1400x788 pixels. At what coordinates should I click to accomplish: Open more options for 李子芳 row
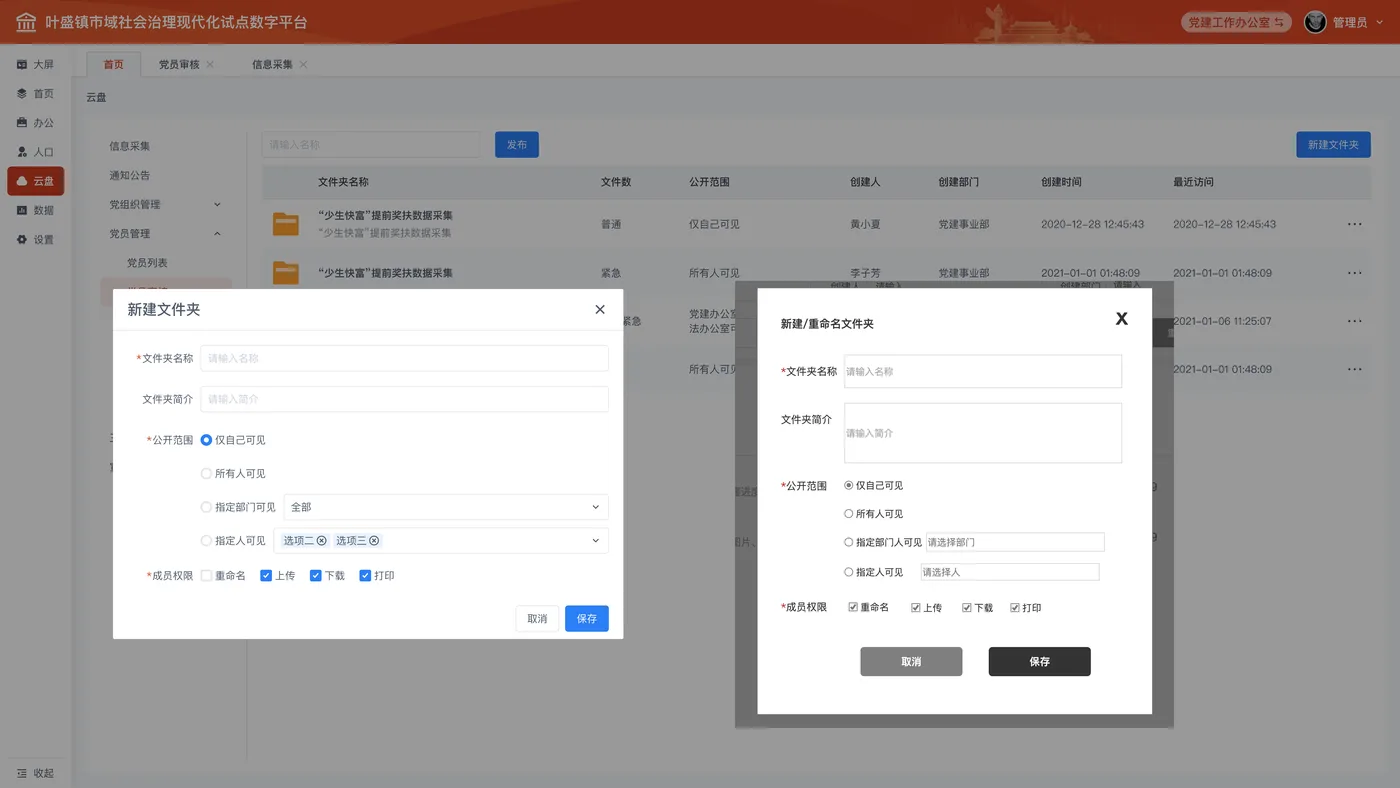click(1354, 273)
